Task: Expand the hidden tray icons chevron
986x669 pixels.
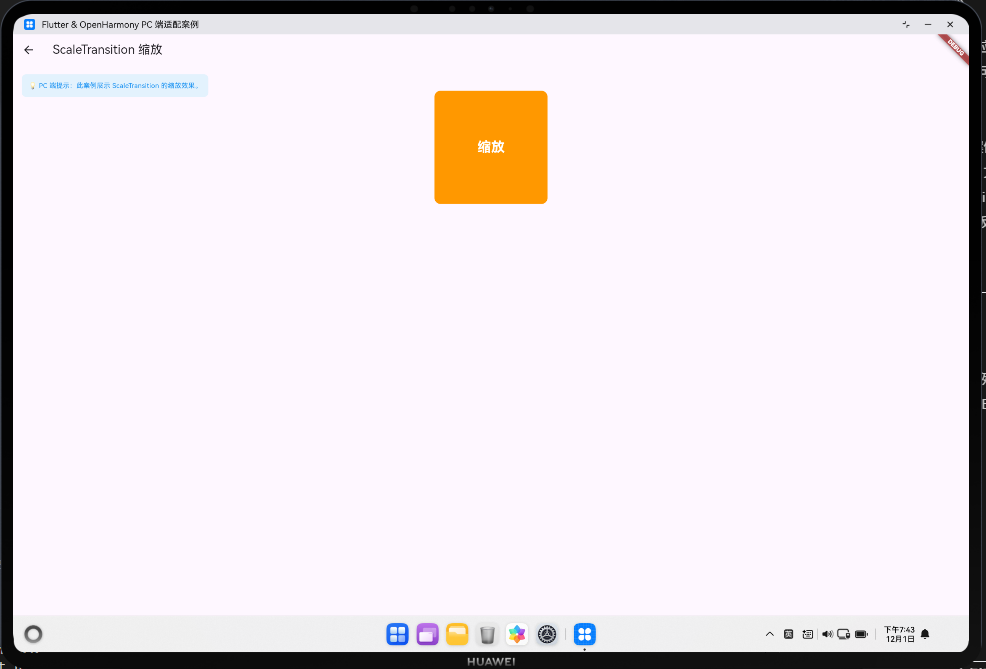Action: [770, 634]
